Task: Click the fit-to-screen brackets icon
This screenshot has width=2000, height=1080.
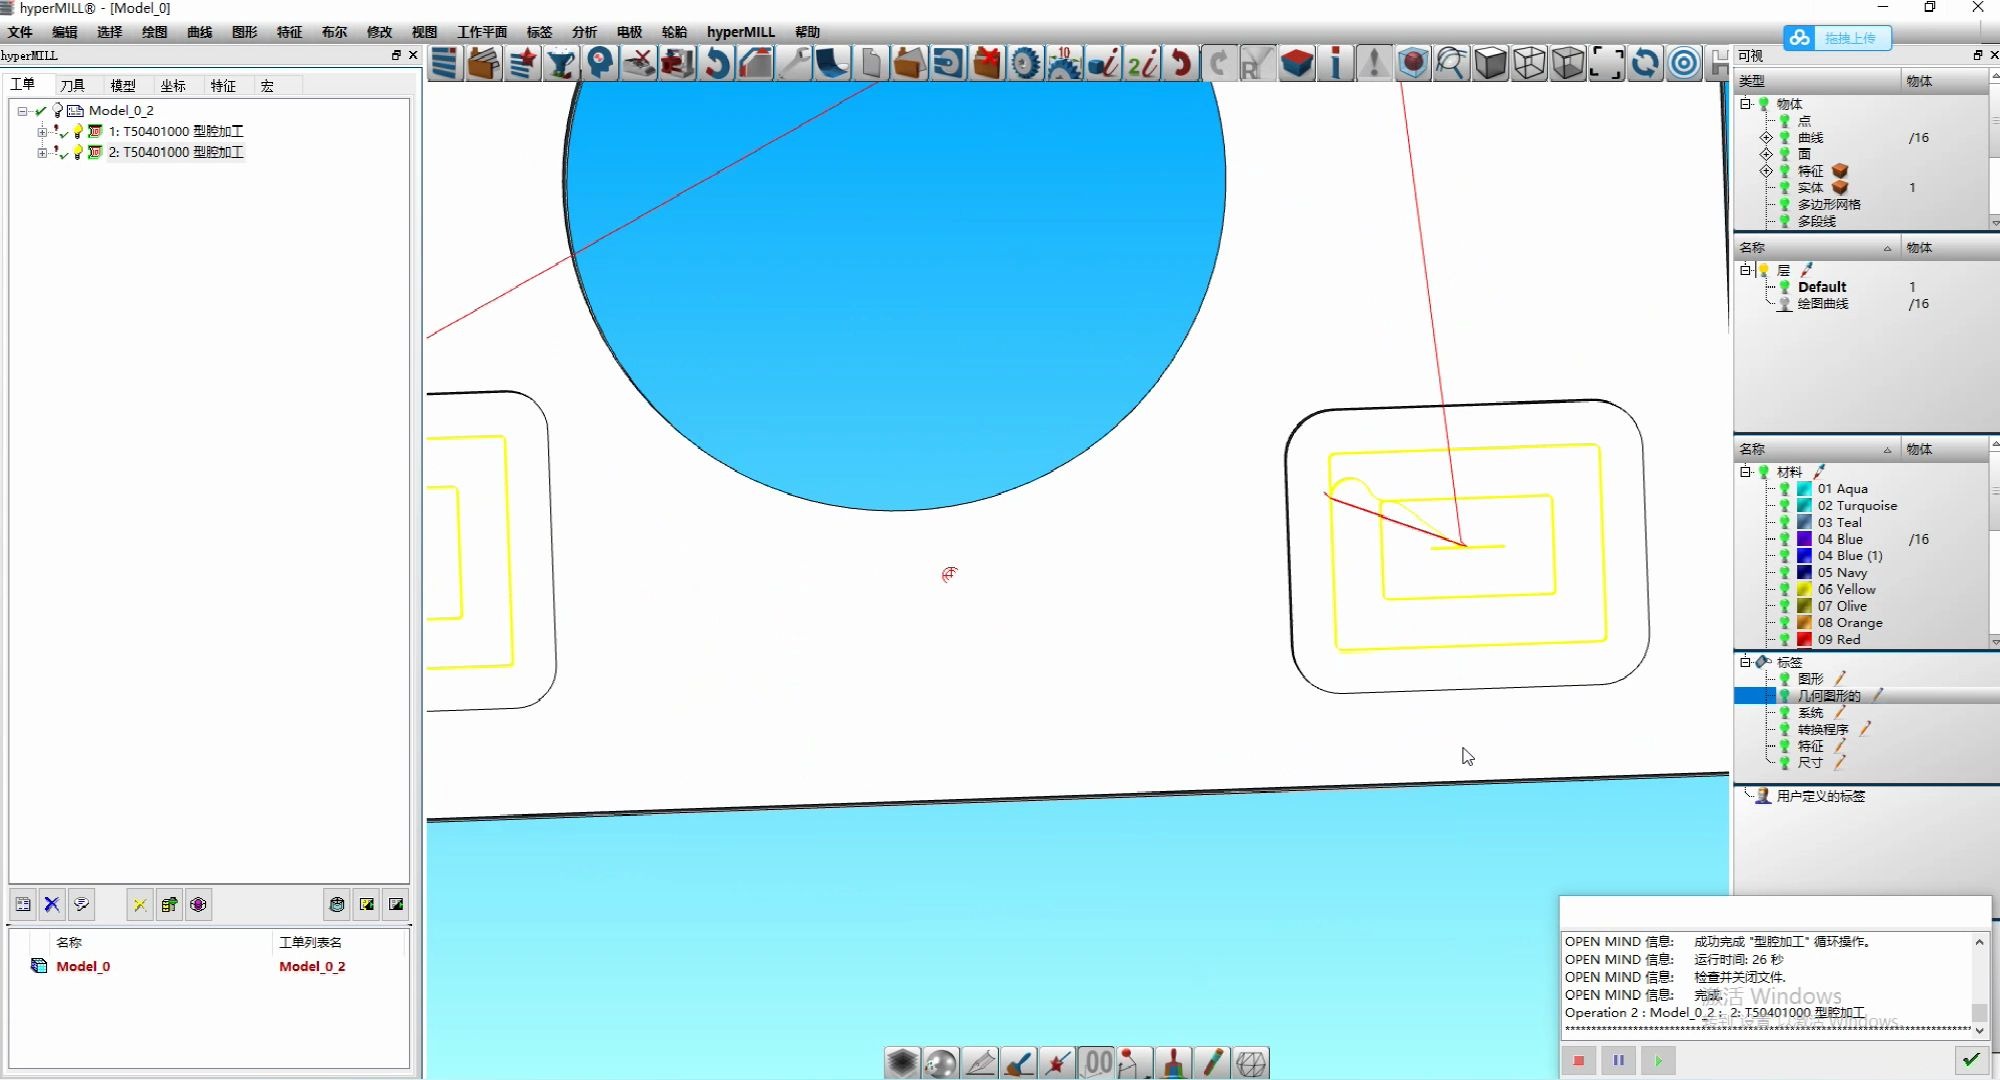Action: pyautogui.click(x=1606, y=64)
